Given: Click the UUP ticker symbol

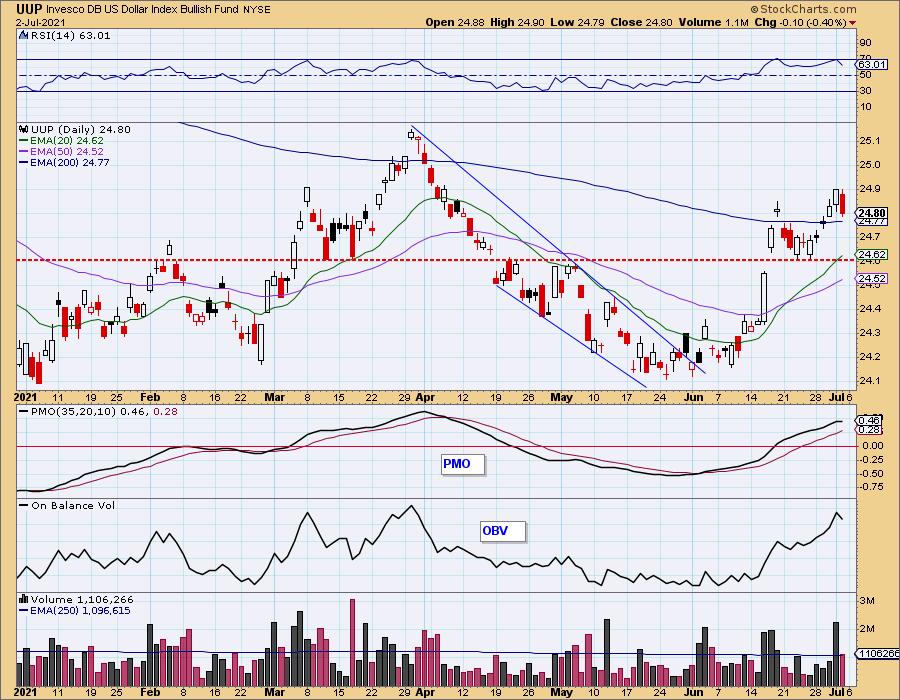Looking at the screenshot, I should (x=29, y=9).
